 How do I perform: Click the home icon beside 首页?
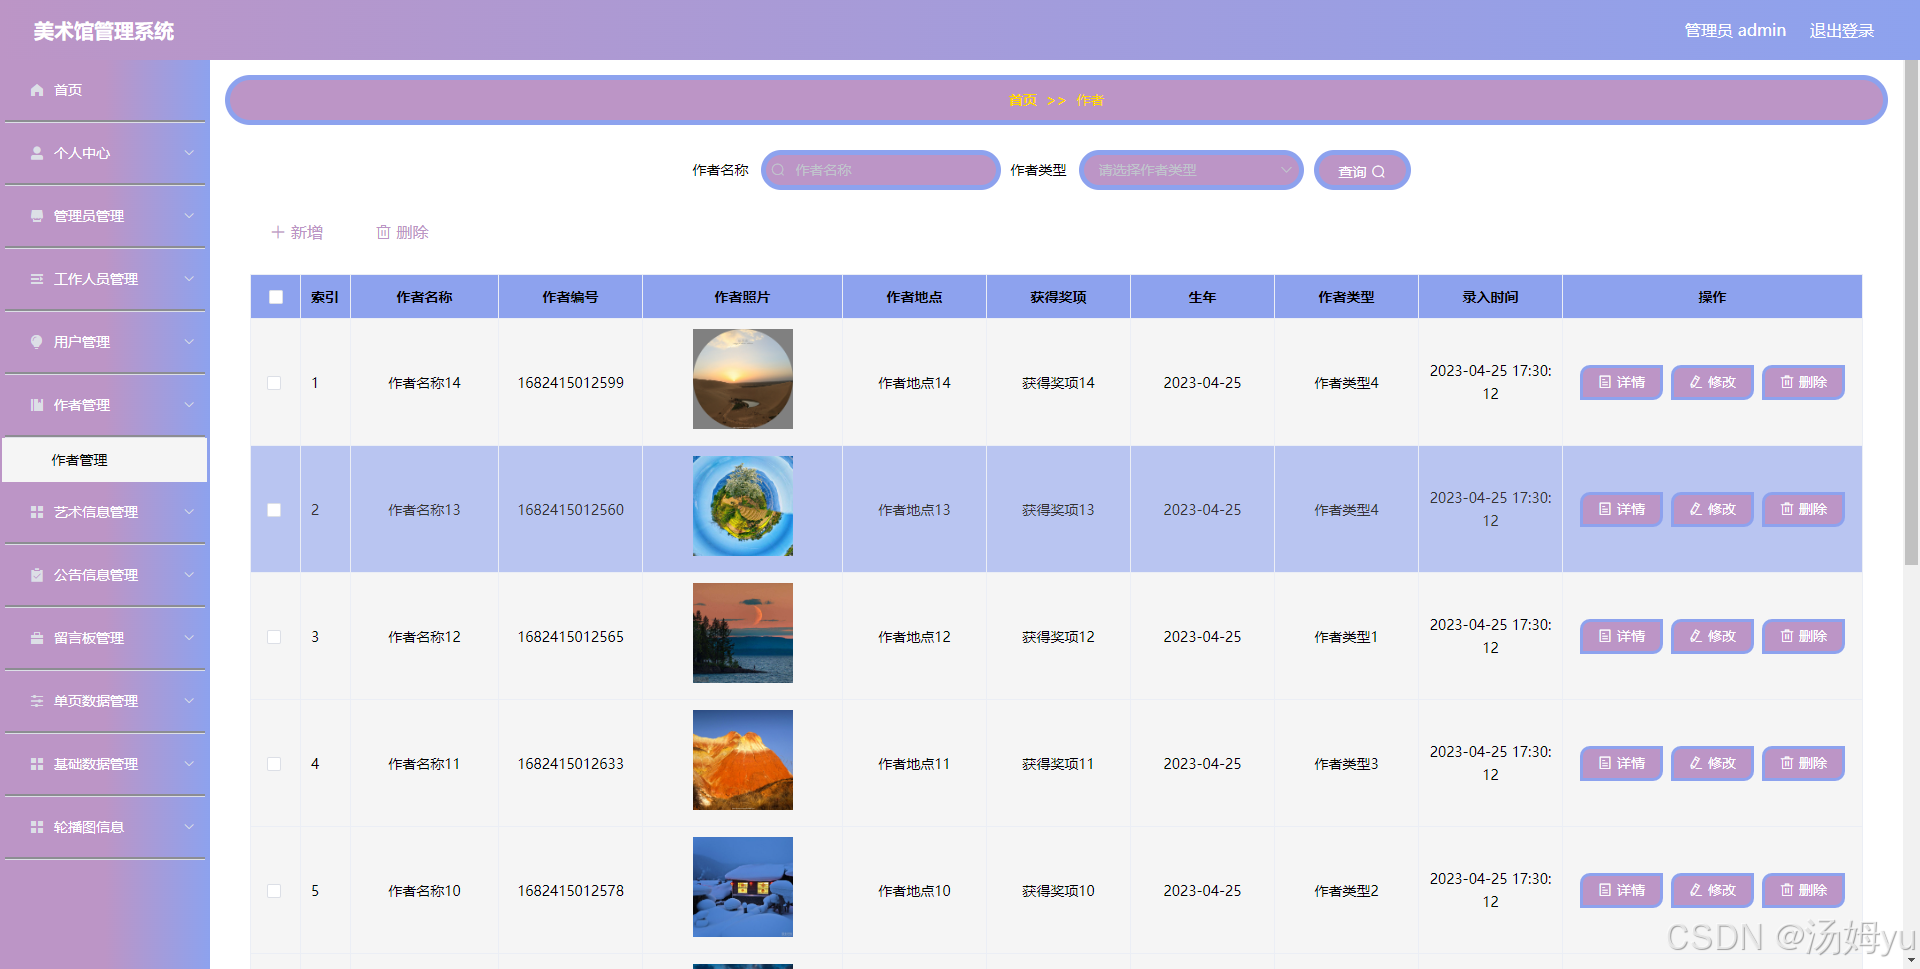pos(37,90)
